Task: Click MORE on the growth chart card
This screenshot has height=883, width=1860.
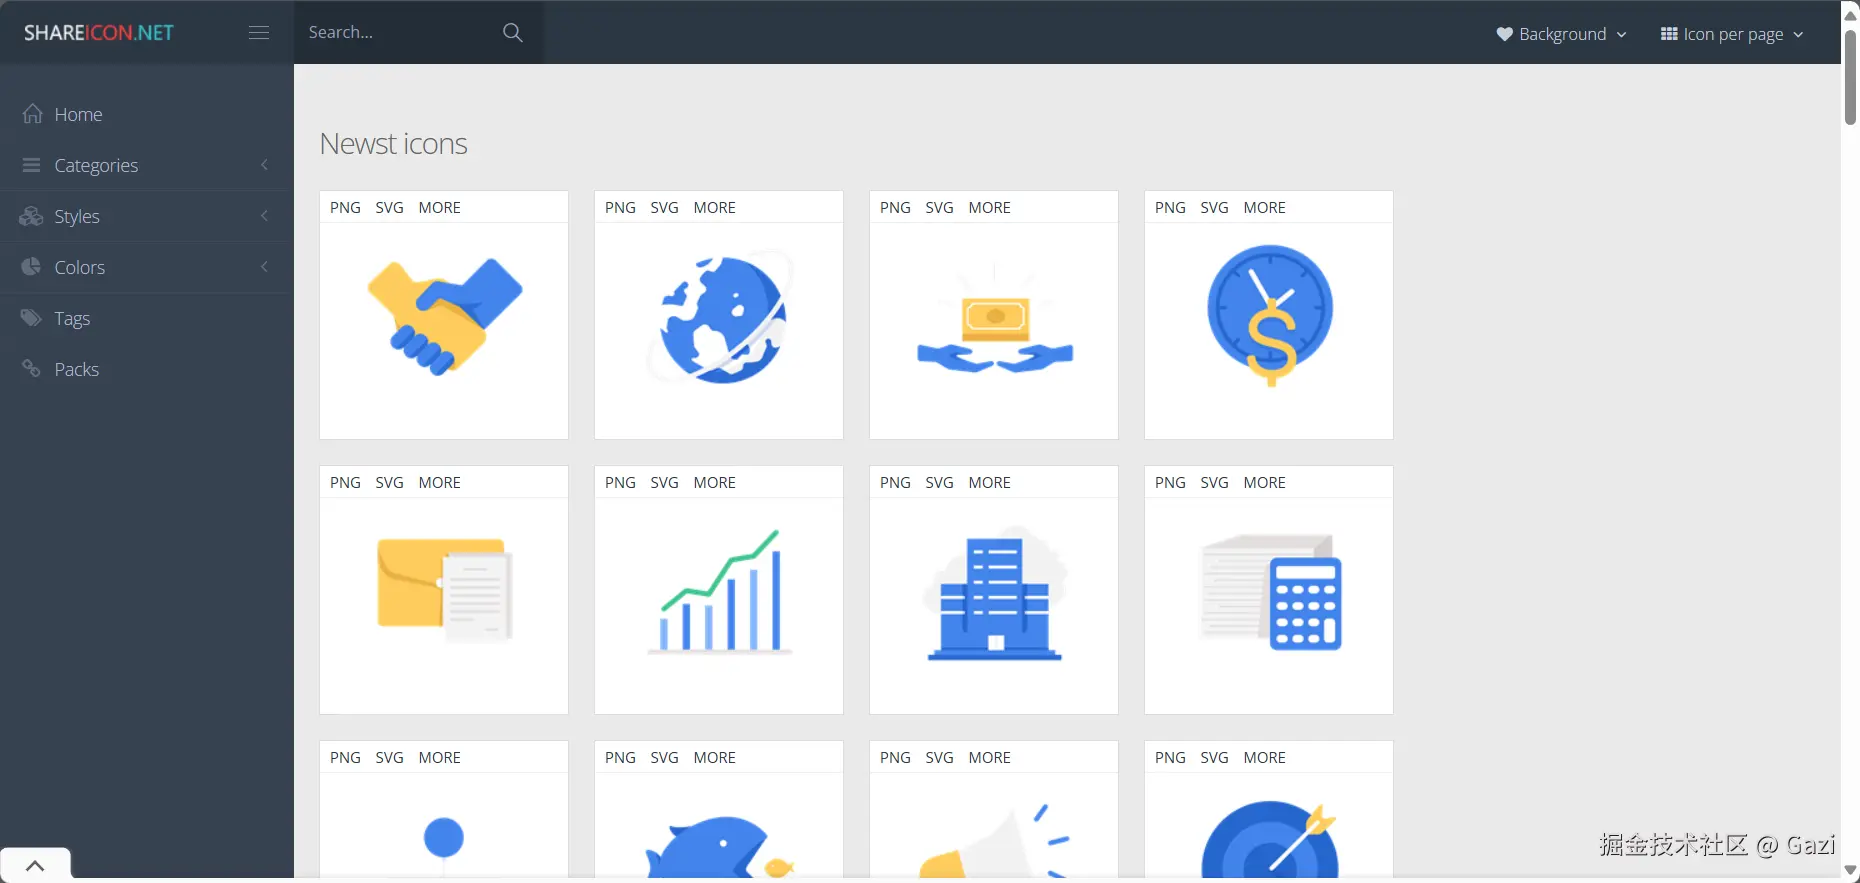Action: tap(714, 482)
